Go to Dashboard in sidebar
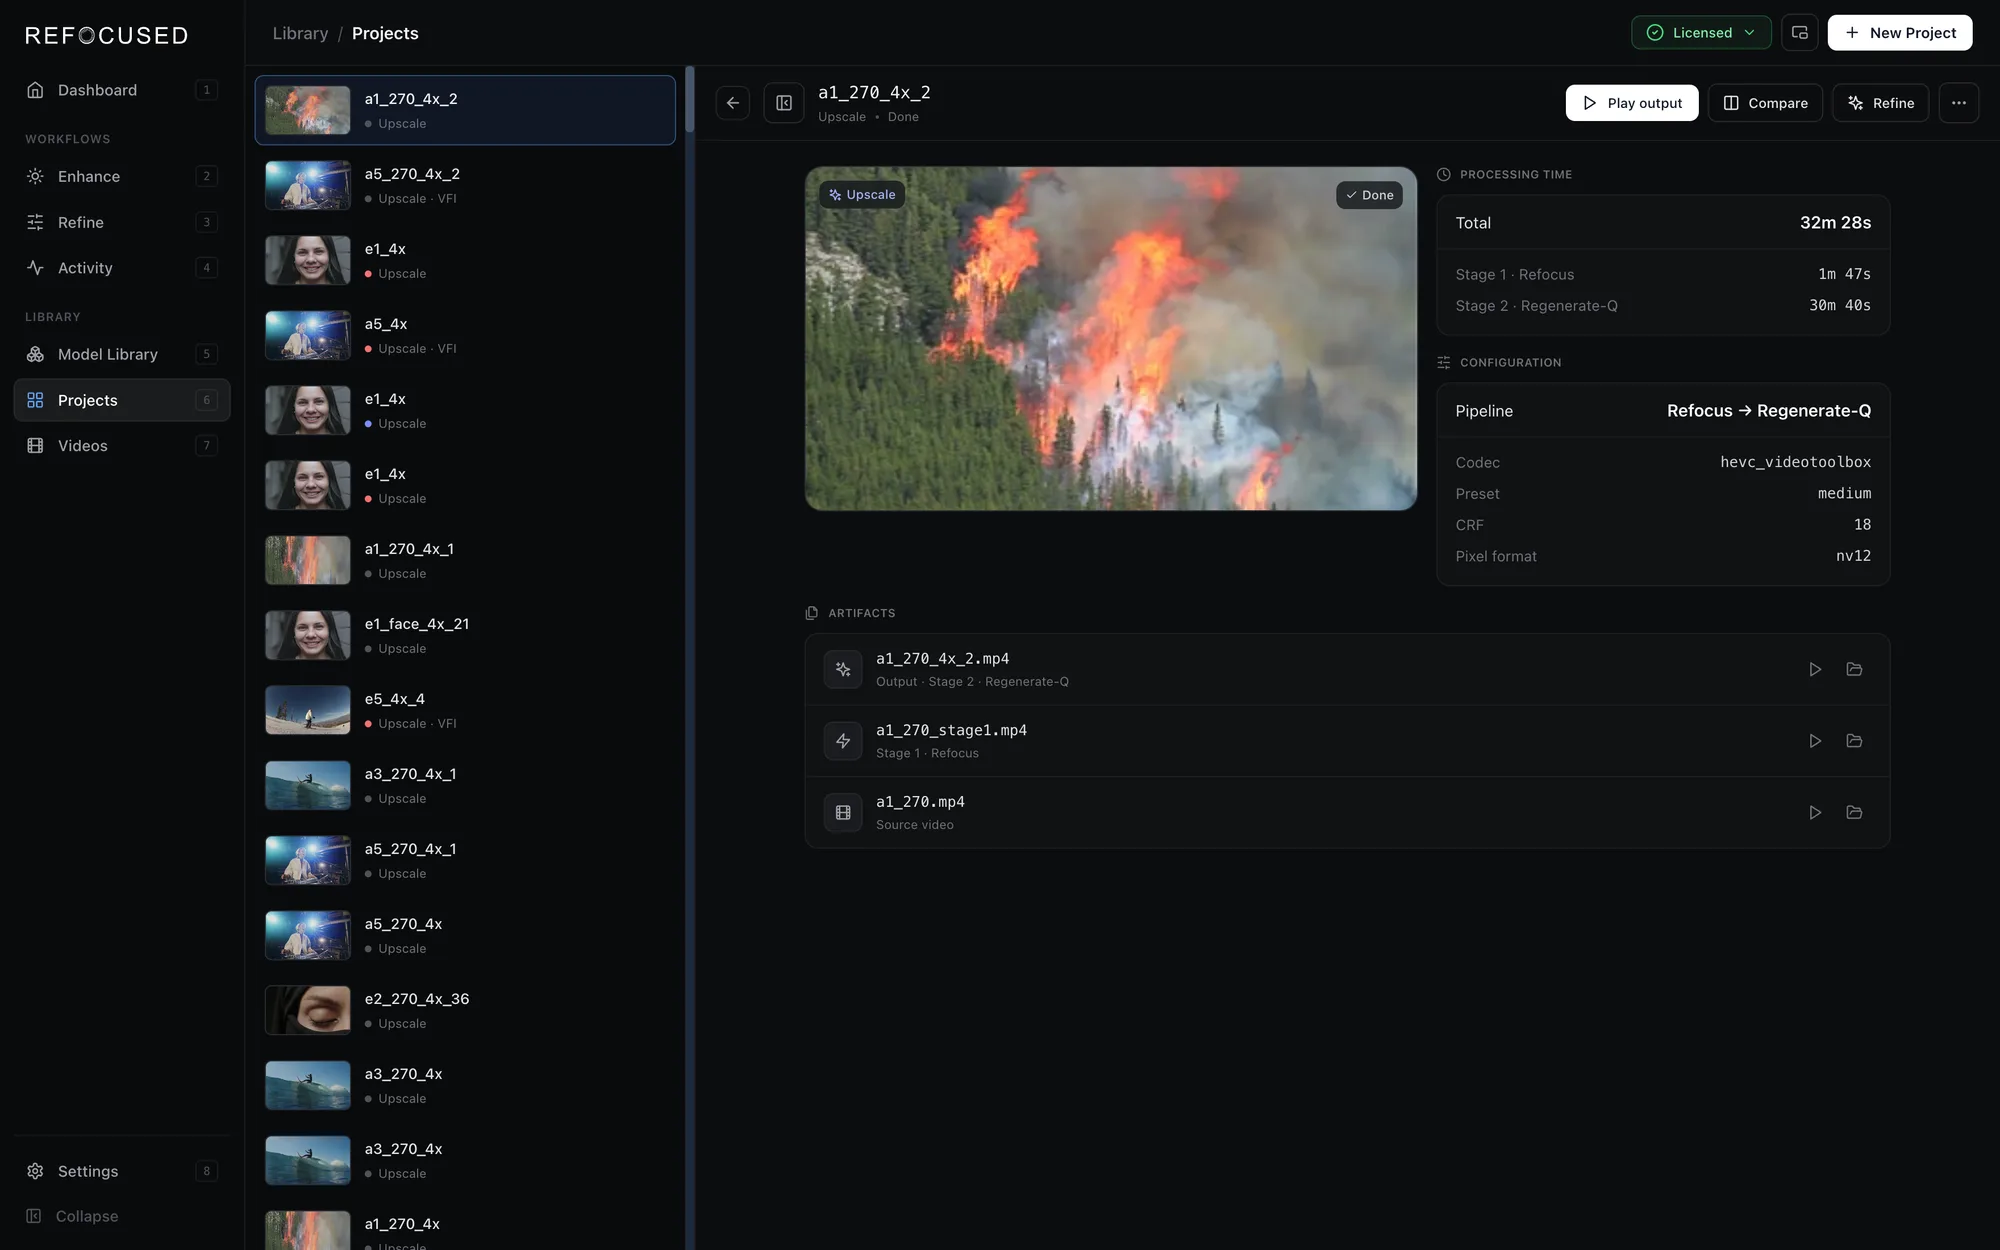This screenshot has width=2000, height=1250. (x=122, y=90)
